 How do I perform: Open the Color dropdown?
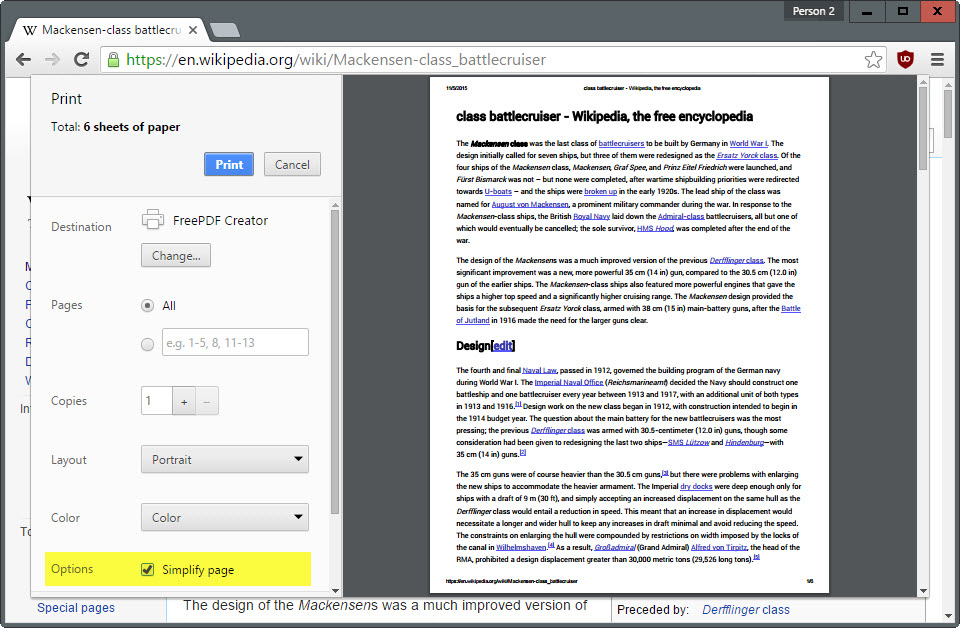pyautogui.click(x=224, y=517)
